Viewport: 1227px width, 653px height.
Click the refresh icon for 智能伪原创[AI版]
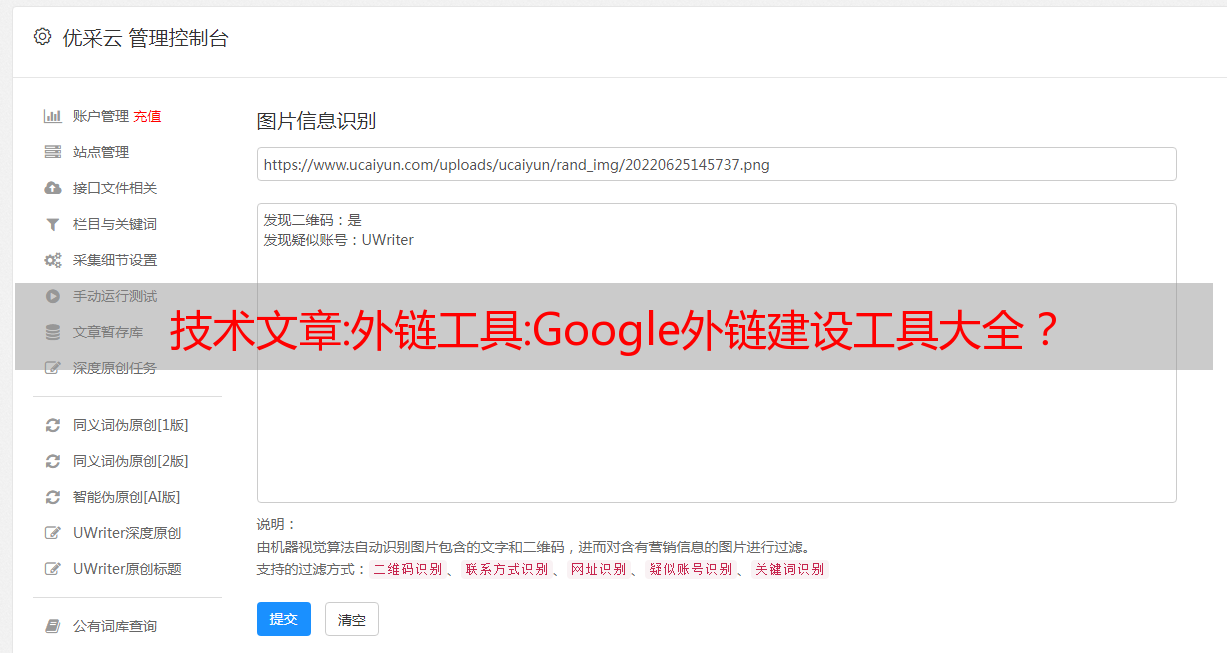click(53, 497)
